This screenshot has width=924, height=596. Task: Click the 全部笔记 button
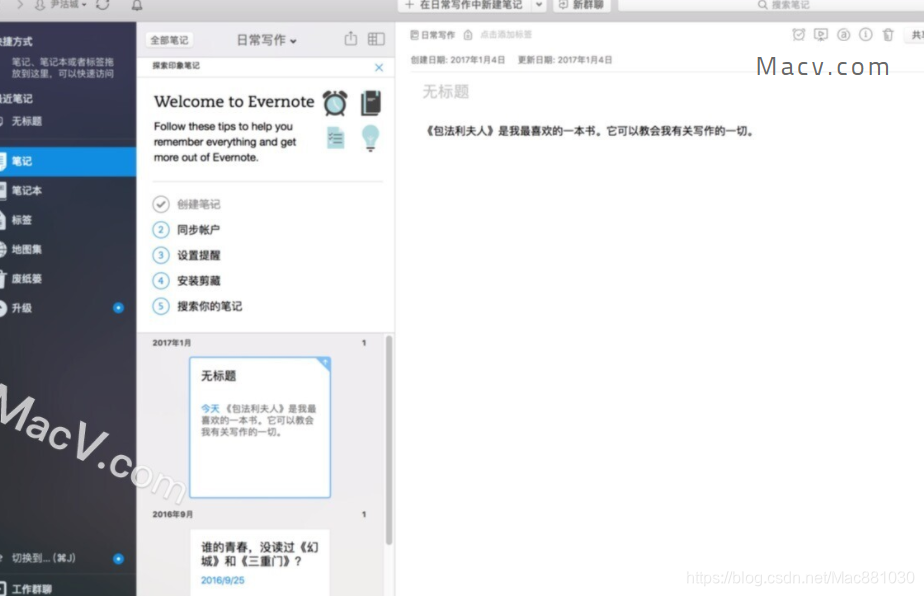pos(169,40)
